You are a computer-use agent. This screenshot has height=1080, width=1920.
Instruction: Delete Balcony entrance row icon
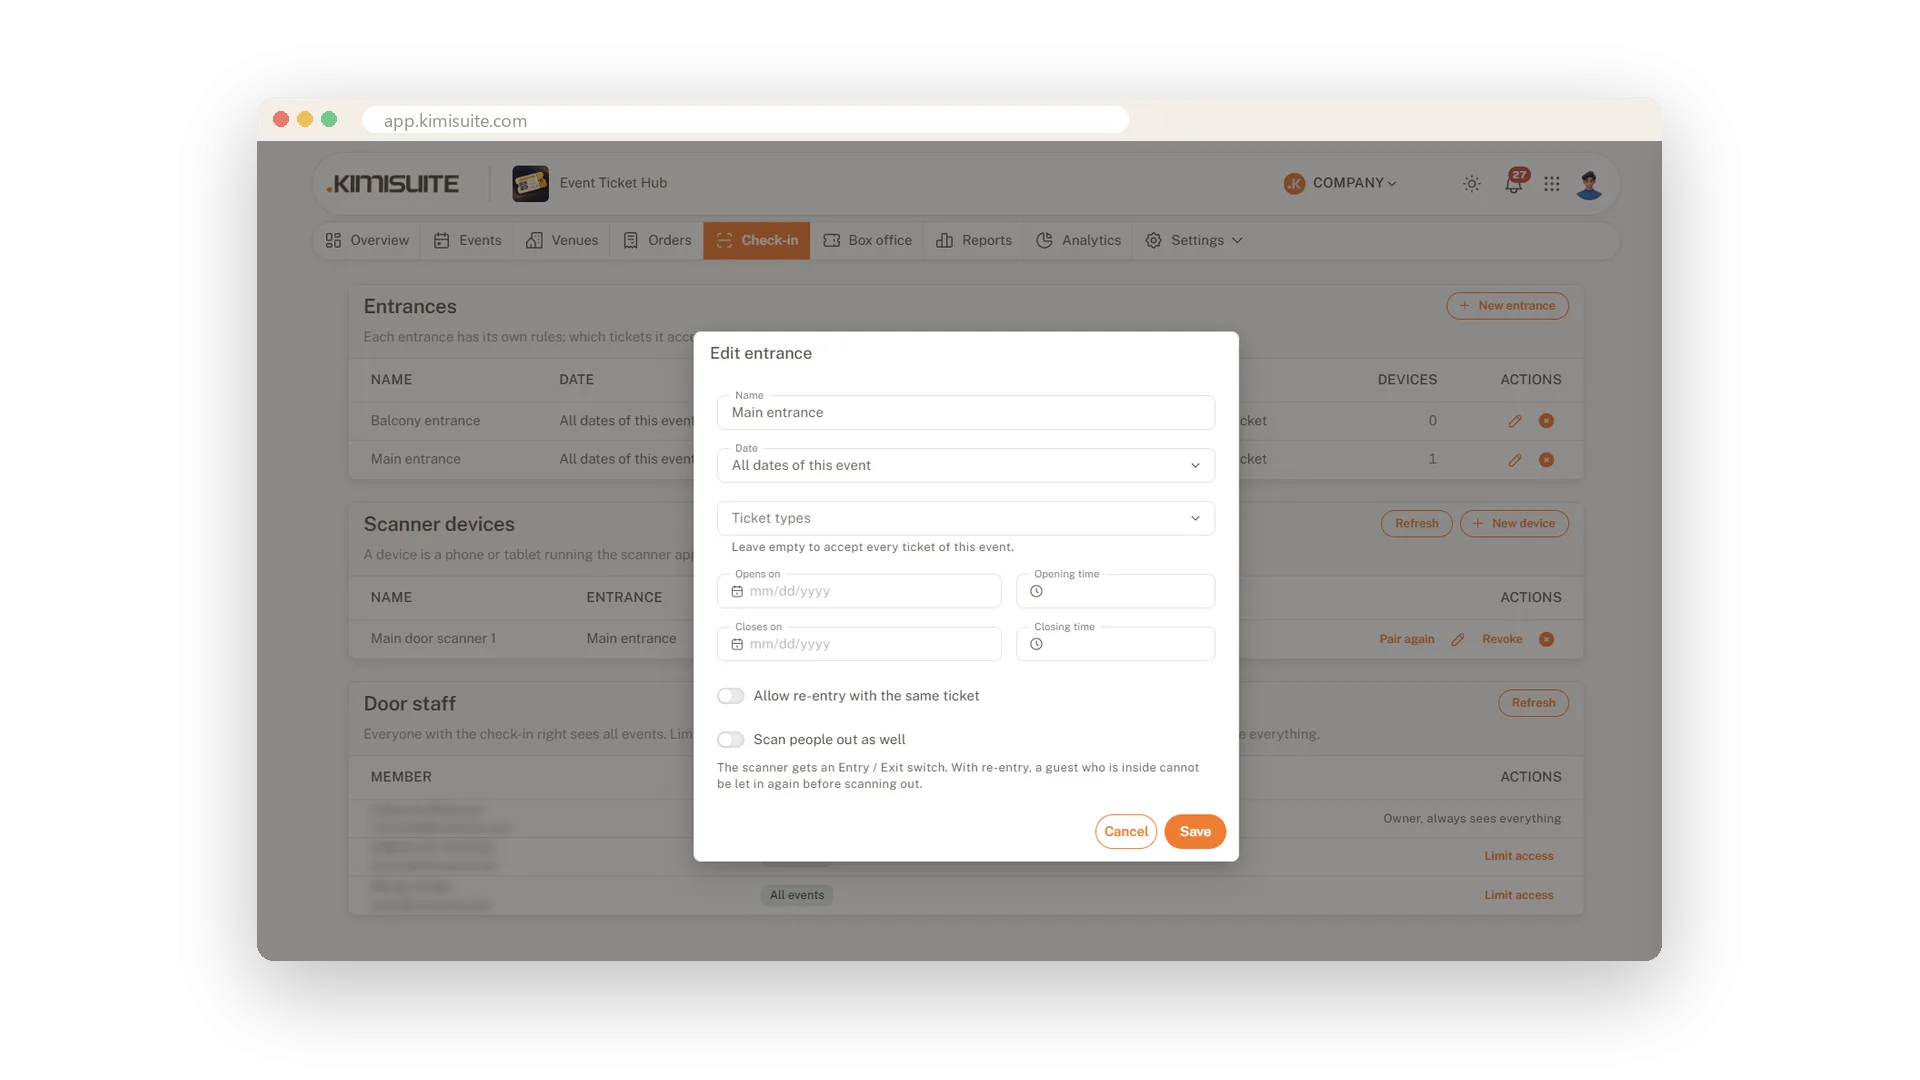tap(1546, 421)
